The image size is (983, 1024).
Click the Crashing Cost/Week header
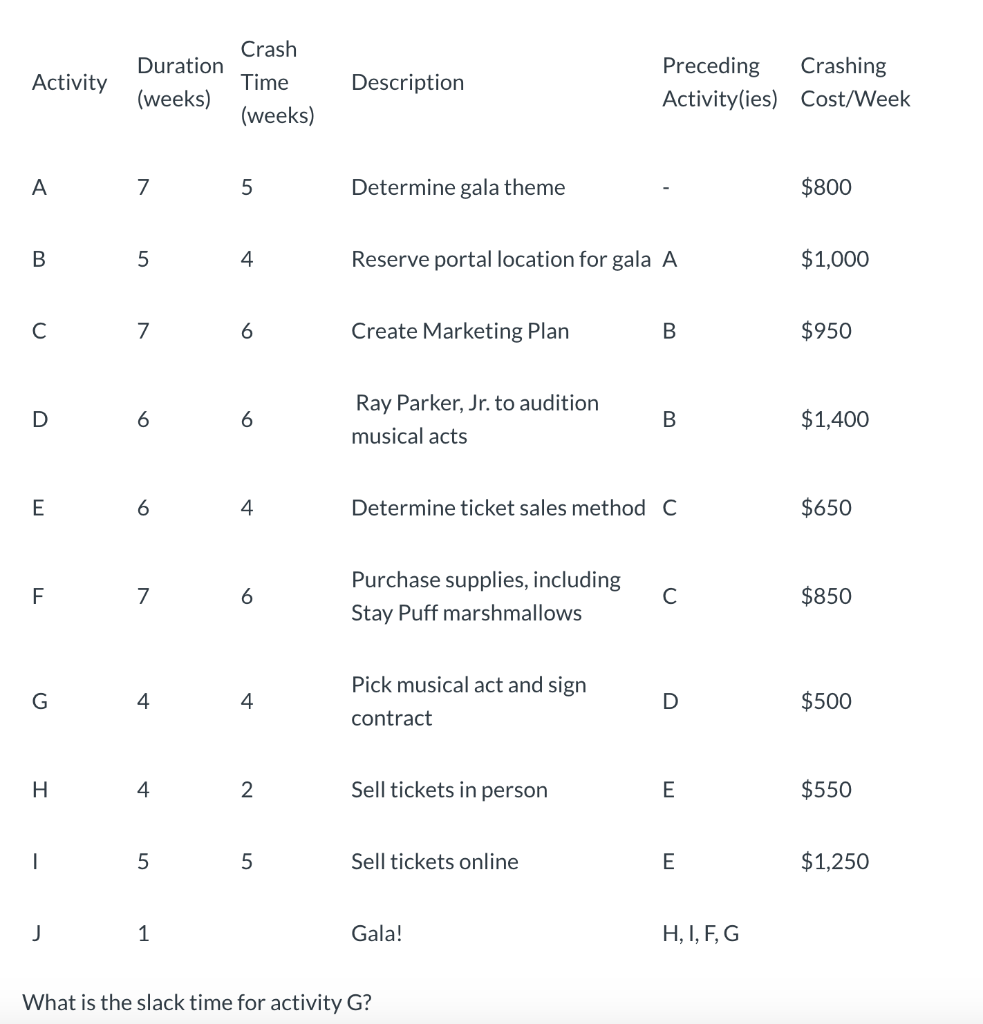[x=855, y=82]
